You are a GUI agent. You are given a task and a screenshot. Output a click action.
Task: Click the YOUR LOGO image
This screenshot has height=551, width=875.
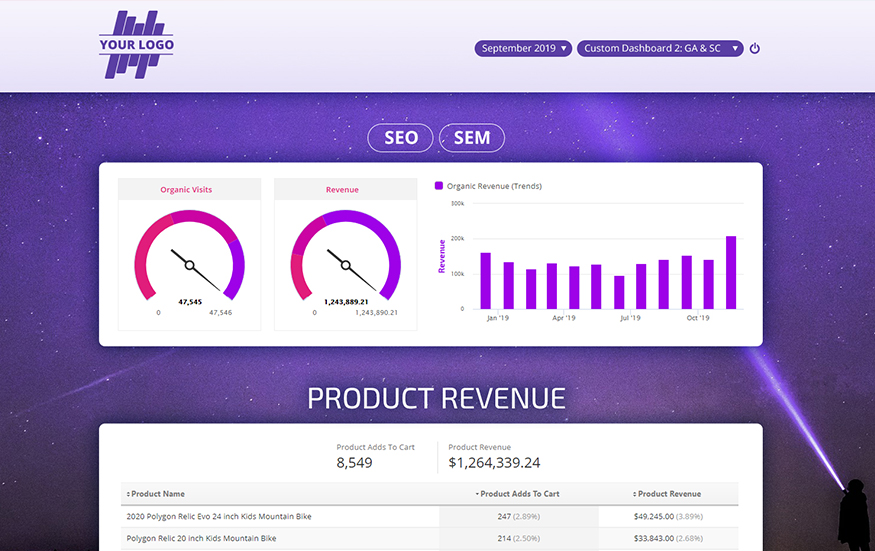point(136,44)
